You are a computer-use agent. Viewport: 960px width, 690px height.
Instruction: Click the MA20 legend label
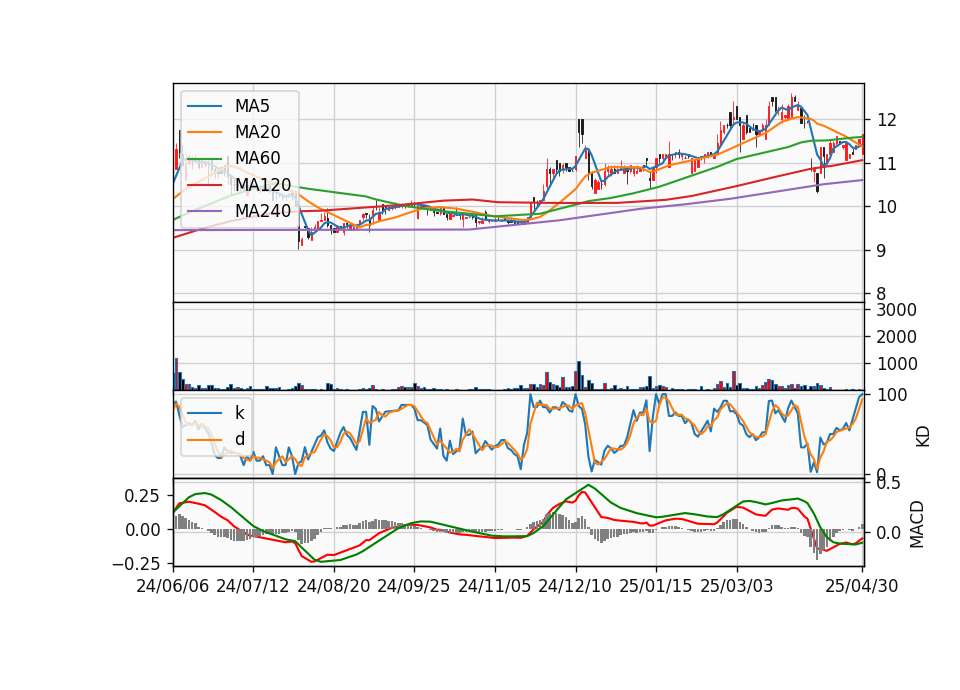[x=257, y=132]
